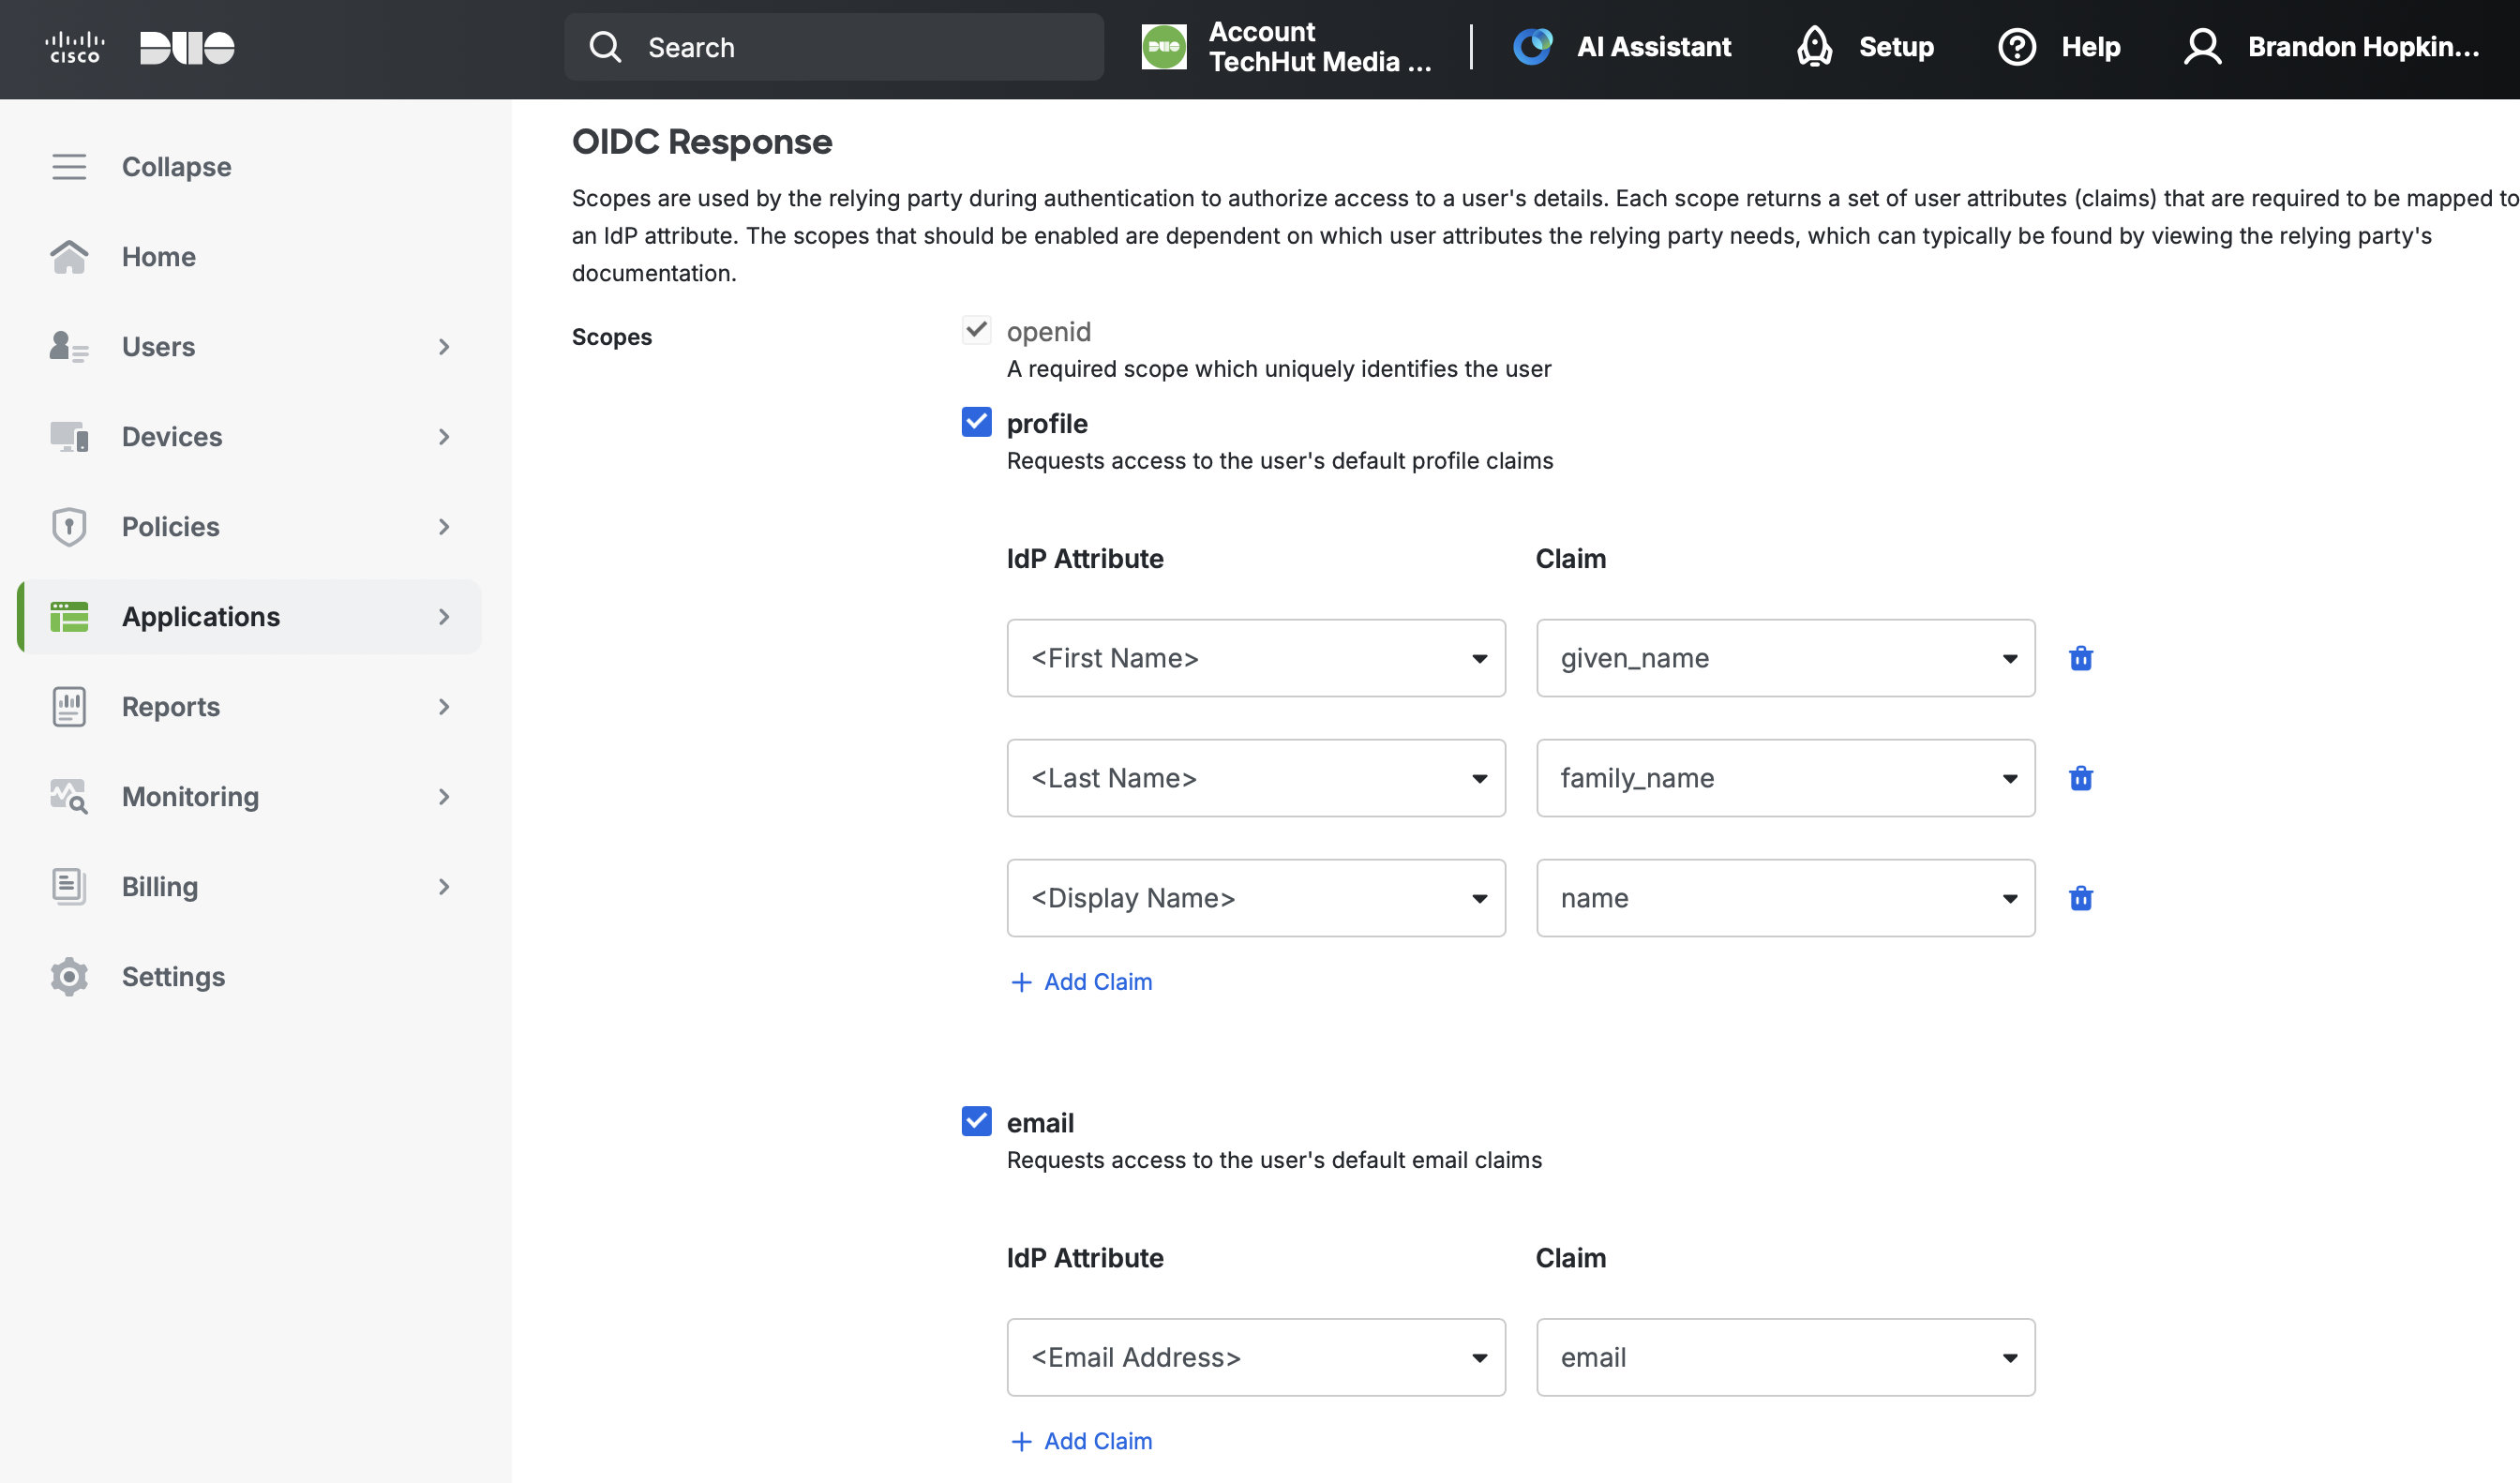Open the Users section icon
The width and height of the screenshot is (2520, 1483).
pyautogui.click(x=67, y=346)
